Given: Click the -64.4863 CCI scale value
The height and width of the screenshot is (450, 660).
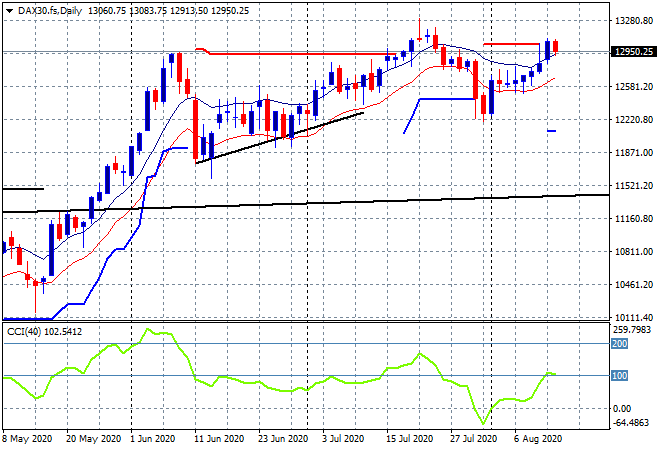Looking at the screenshot, I should (x=631, y=422).
